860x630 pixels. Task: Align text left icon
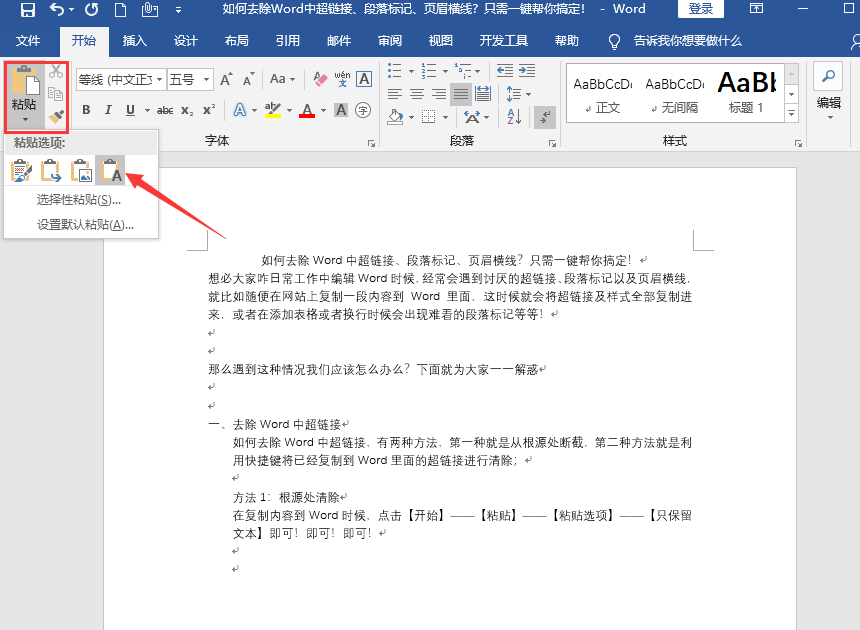click(395, 94)
